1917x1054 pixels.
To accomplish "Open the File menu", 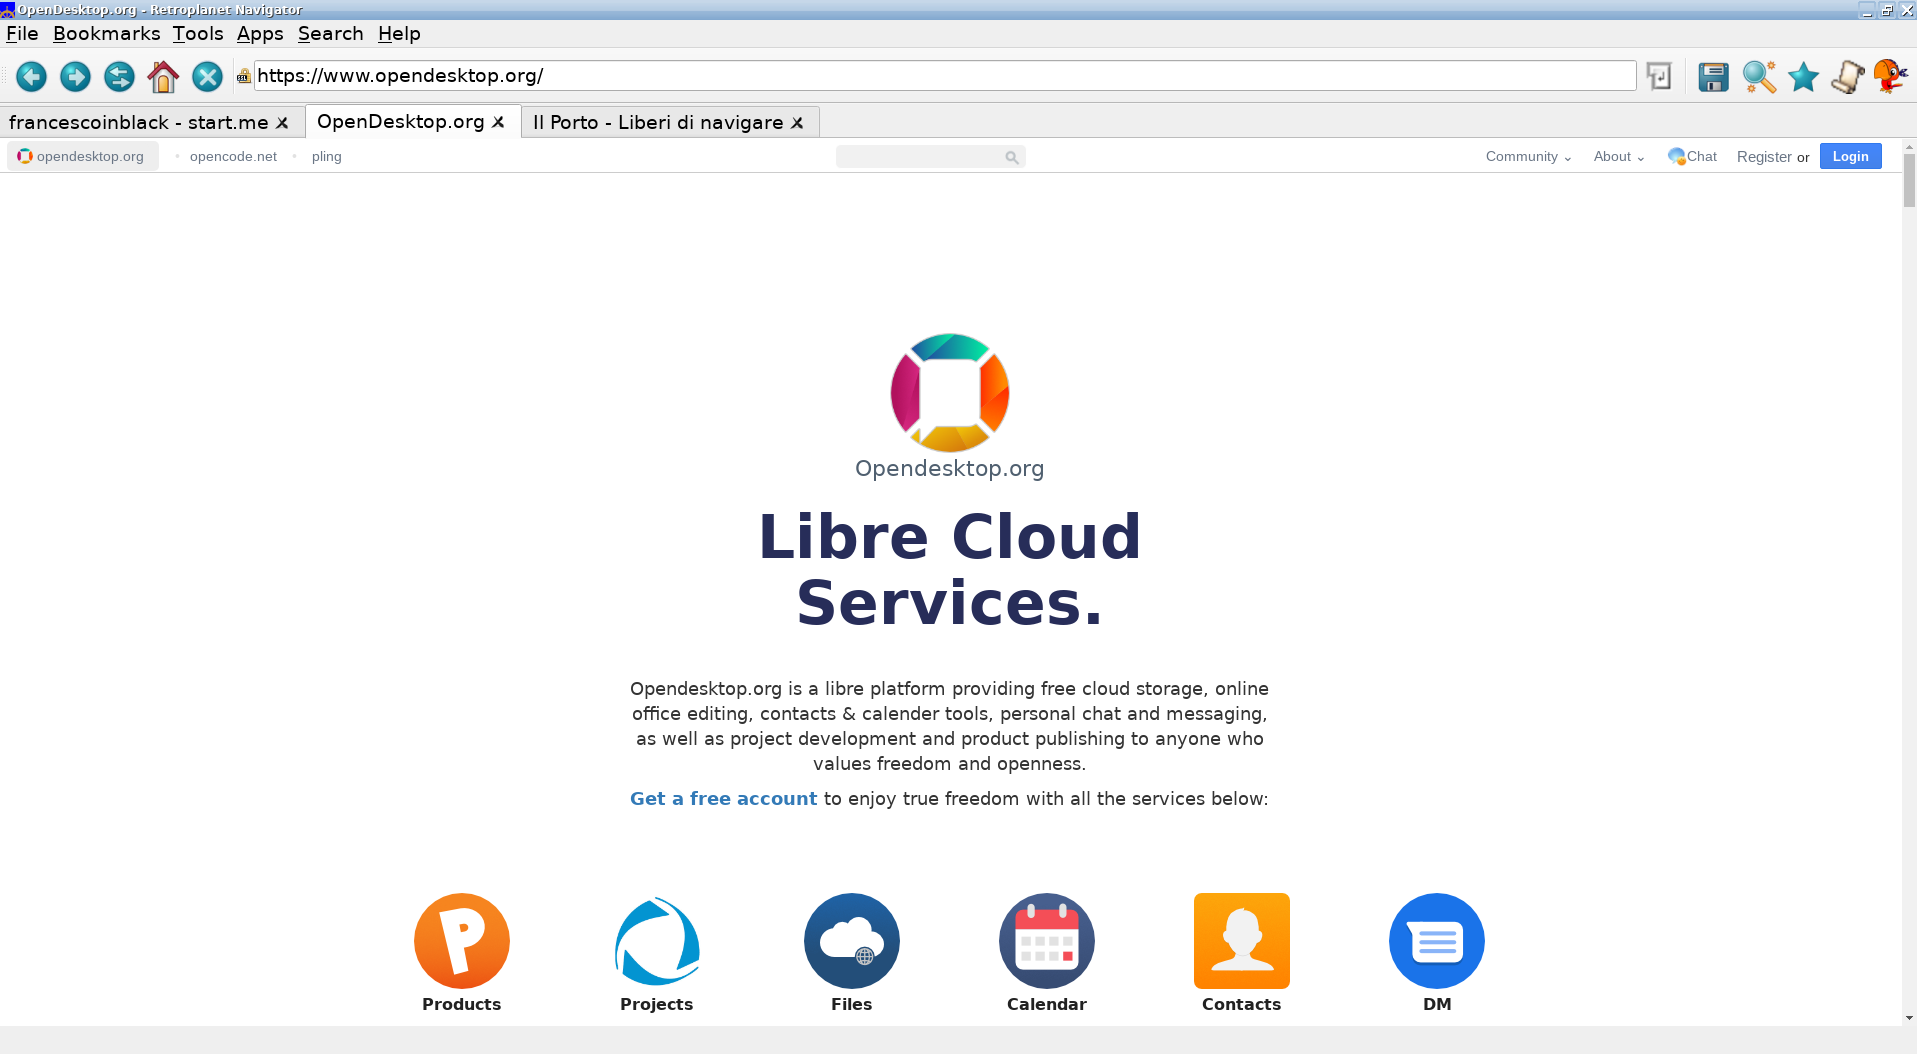I will point(22,33).
